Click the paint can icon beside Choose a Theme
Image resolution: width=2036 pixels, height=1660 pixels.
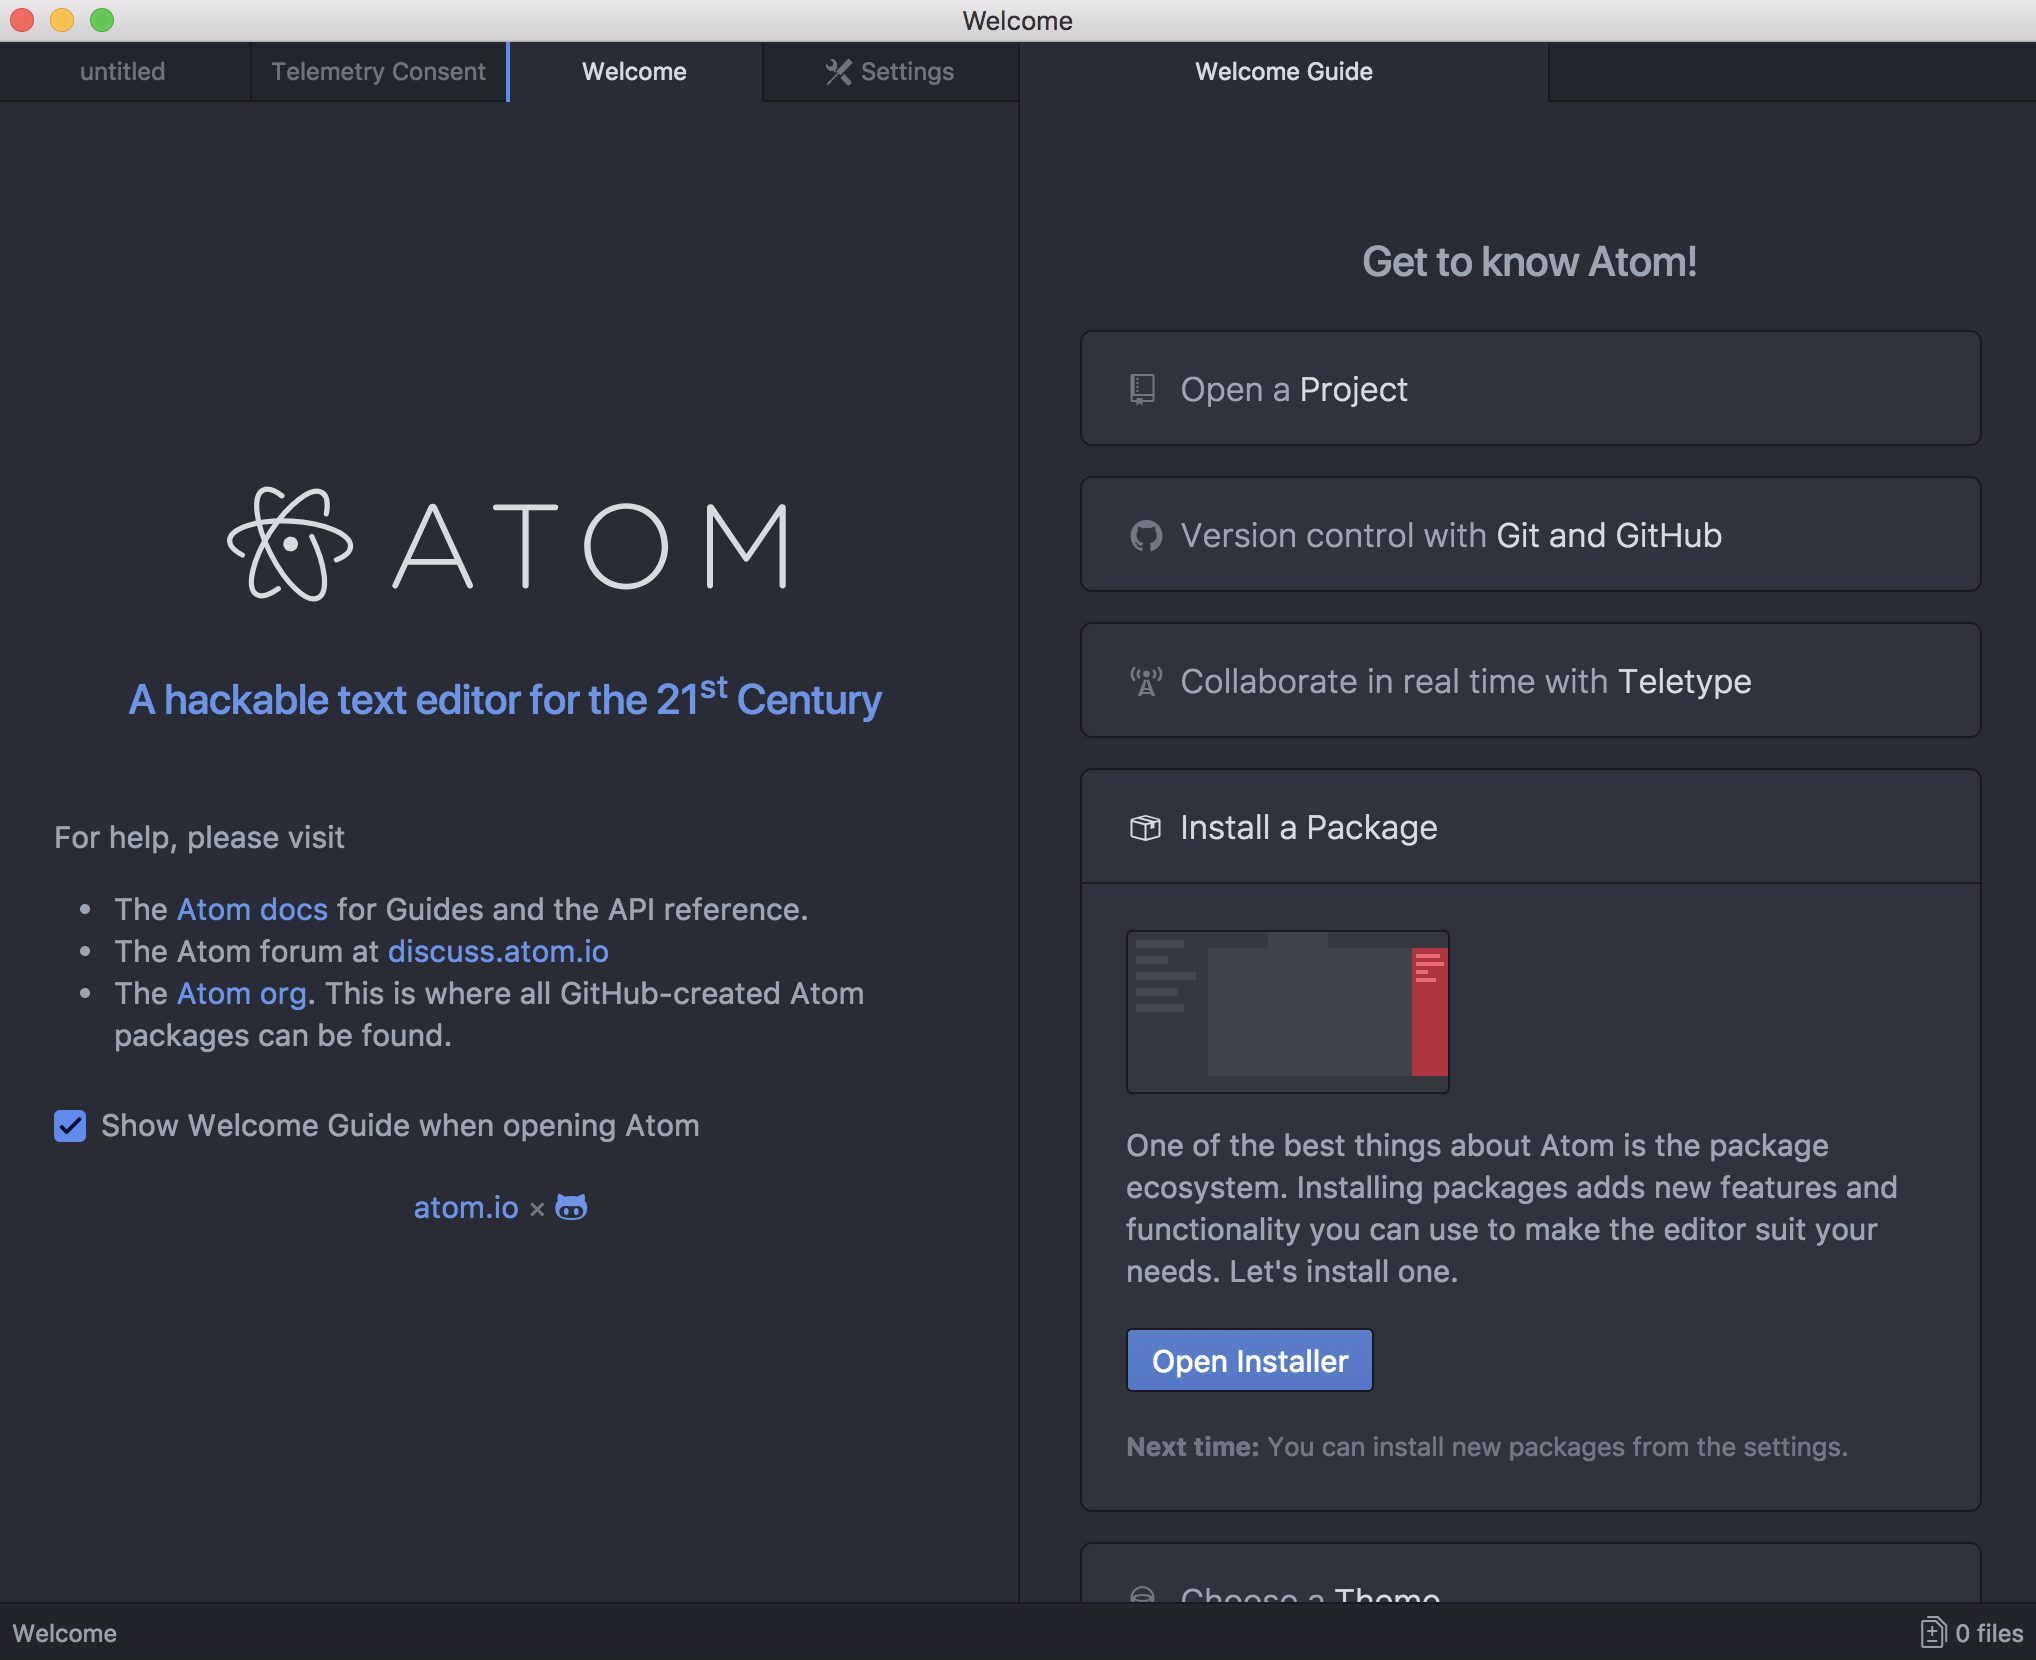tap(1142, 1595)
